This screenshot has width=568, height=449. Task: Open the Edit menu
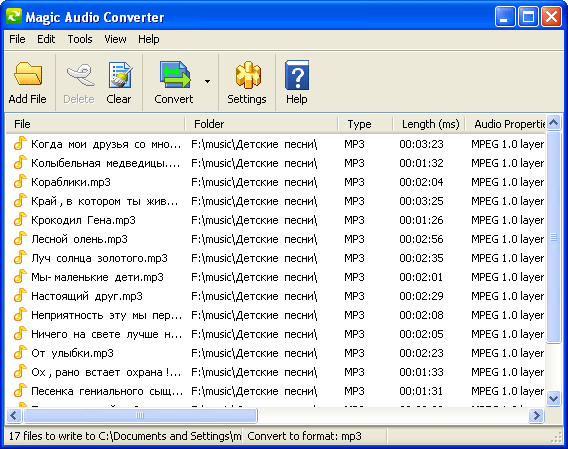coord(46,39)
